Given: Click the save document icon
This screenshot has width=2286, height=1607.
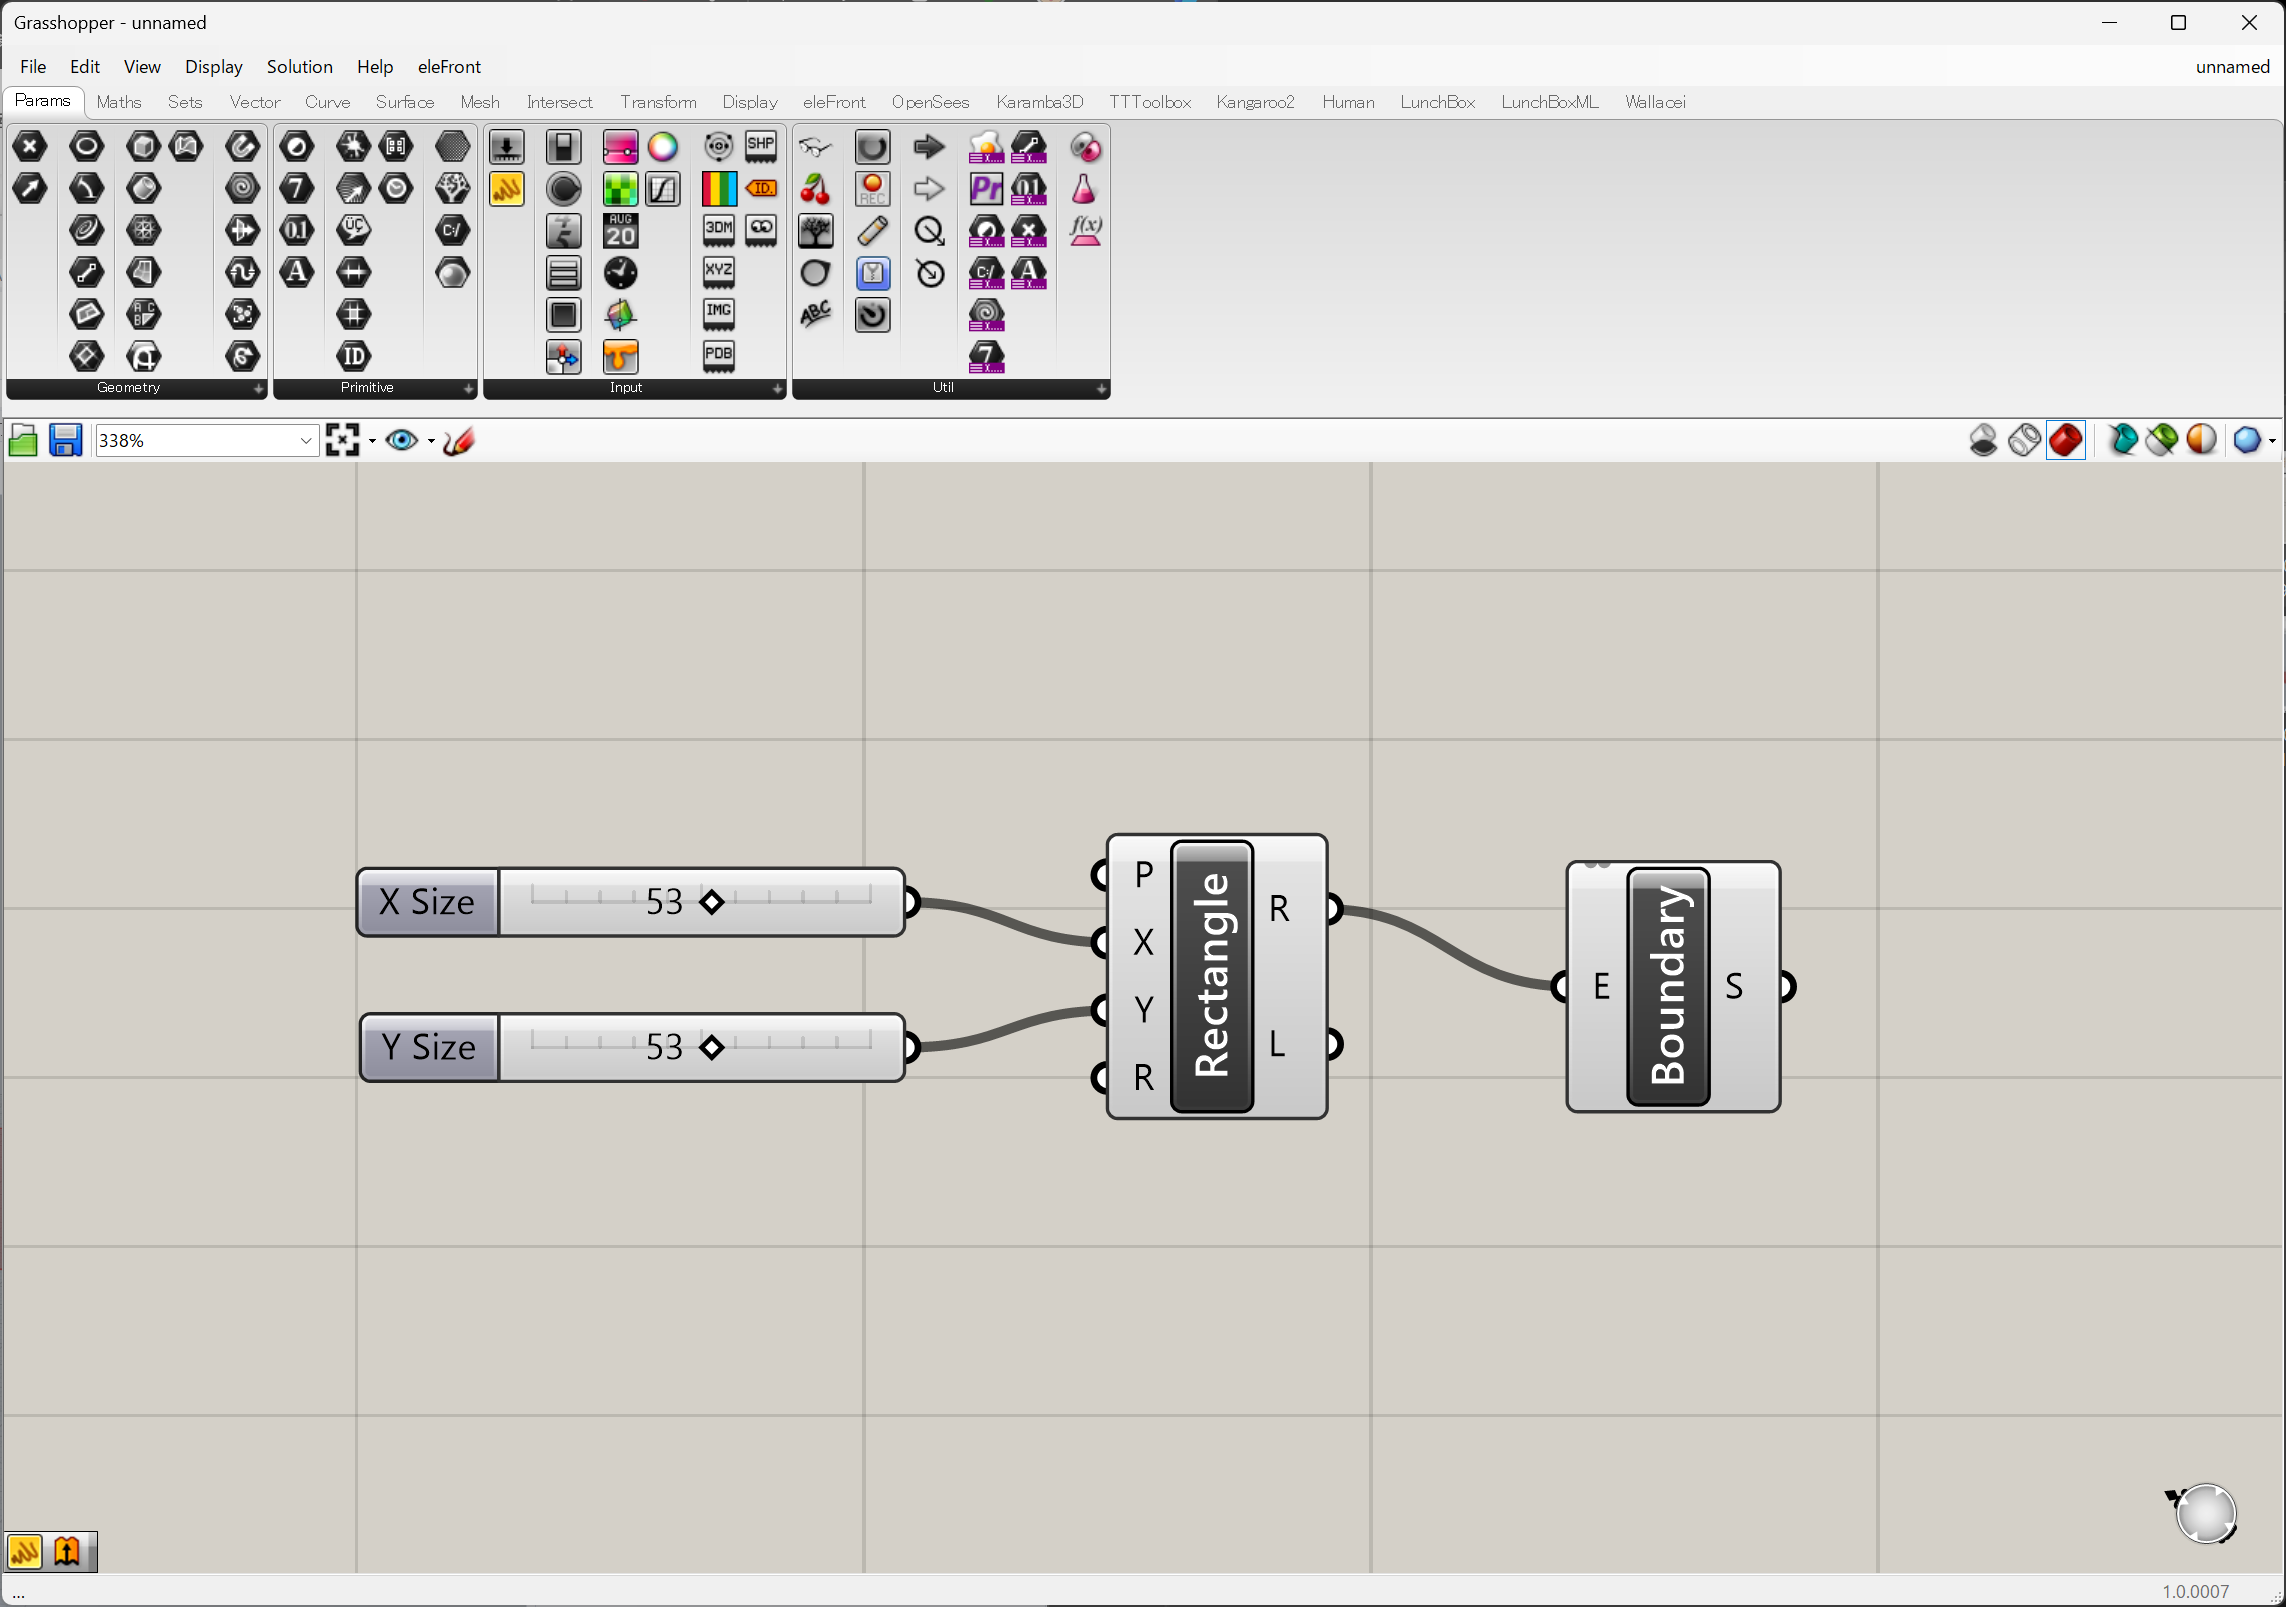Looking at the screenshot, I should tap(66, 440).
